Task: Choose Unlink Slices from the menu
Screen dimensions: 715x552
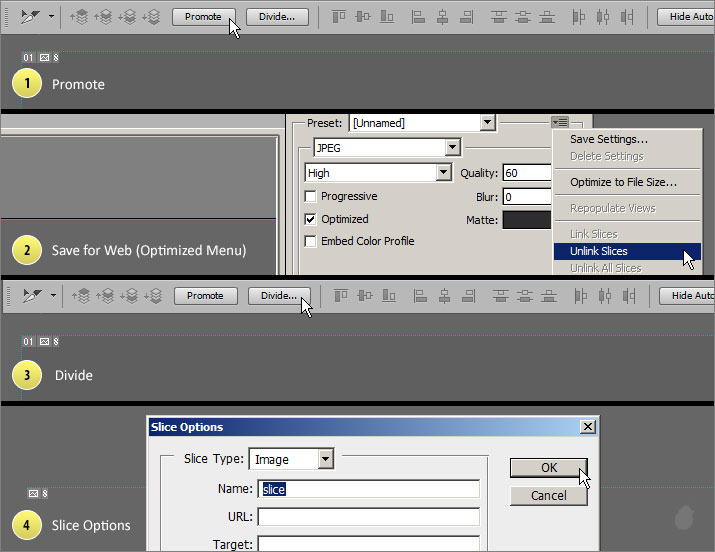Action: coord(599,251)
